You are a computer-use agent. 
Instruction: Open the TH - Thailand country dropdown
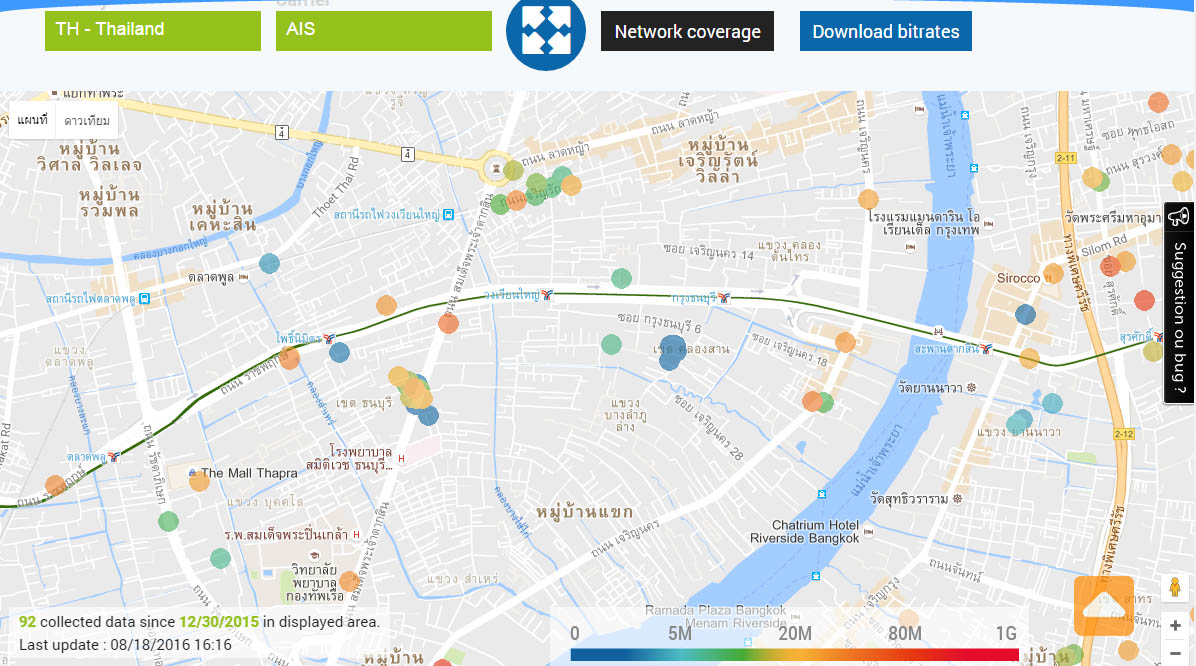click(153, 31)
